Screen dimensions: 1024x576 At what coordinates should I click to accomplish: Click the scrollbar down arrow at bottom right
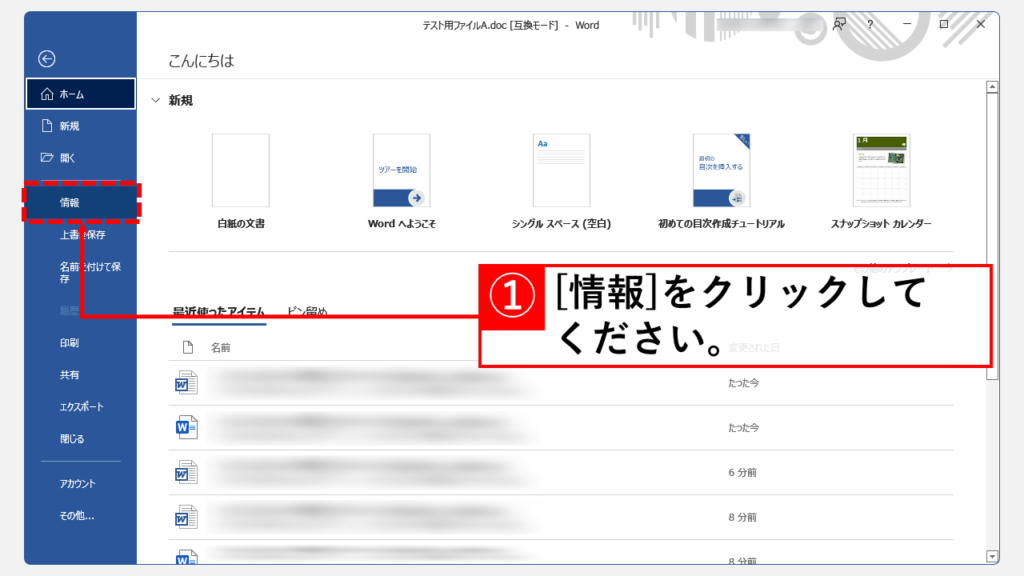pyautogui.click(x=992, y=556)
